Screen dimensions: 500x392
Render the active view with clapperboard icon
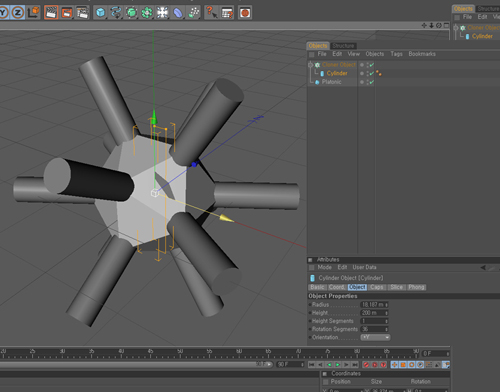[x=51, y=13]
